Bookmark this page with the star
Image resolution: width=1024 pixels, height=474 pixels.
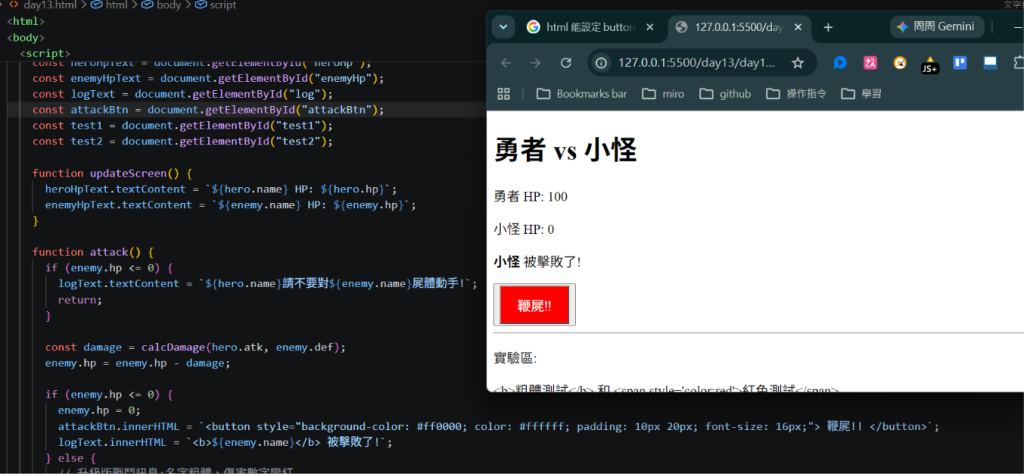pyautogui.click(x=797, y=63)
